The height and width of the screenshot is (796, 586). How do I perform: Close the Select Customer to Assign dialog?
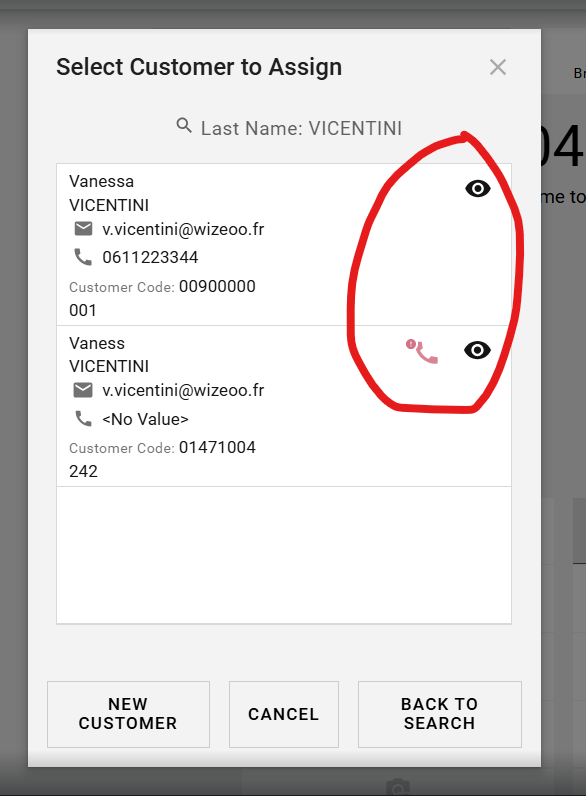498,67
